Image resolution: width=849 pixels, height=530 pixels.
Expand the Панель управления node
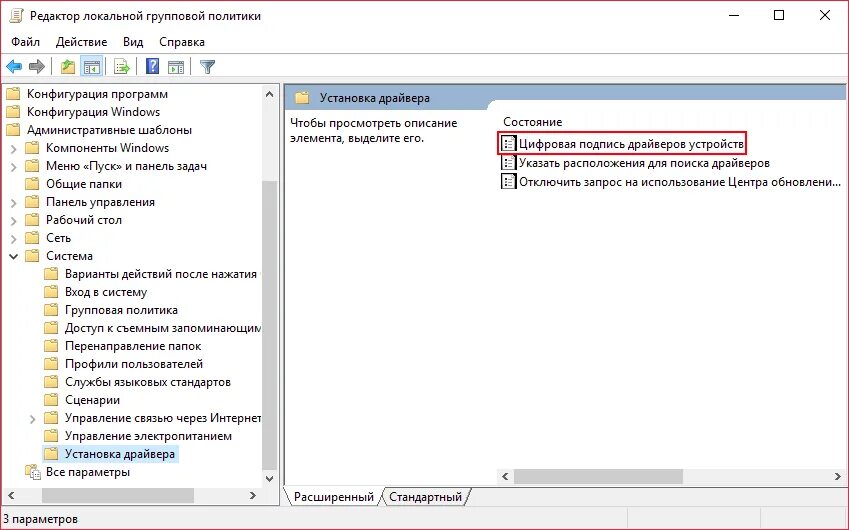[14, 202]
